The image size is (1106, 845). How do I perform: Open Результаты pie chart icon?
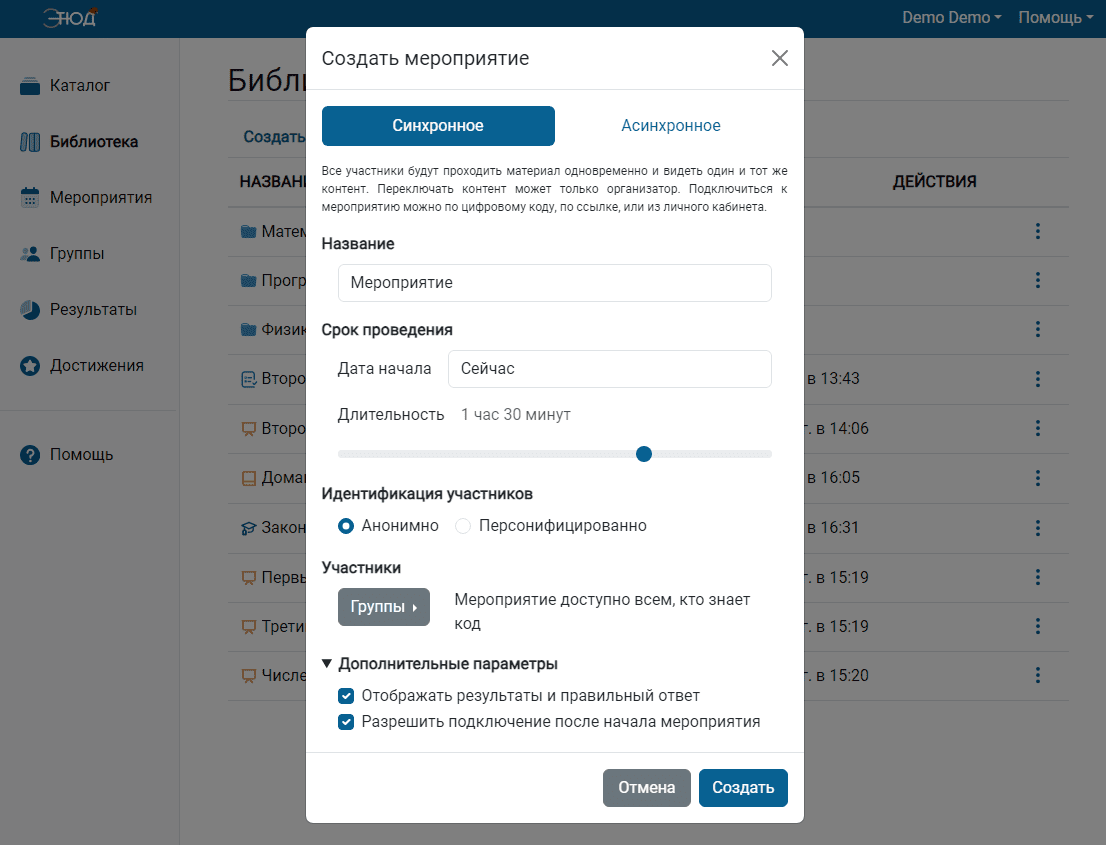pos(30,310)
